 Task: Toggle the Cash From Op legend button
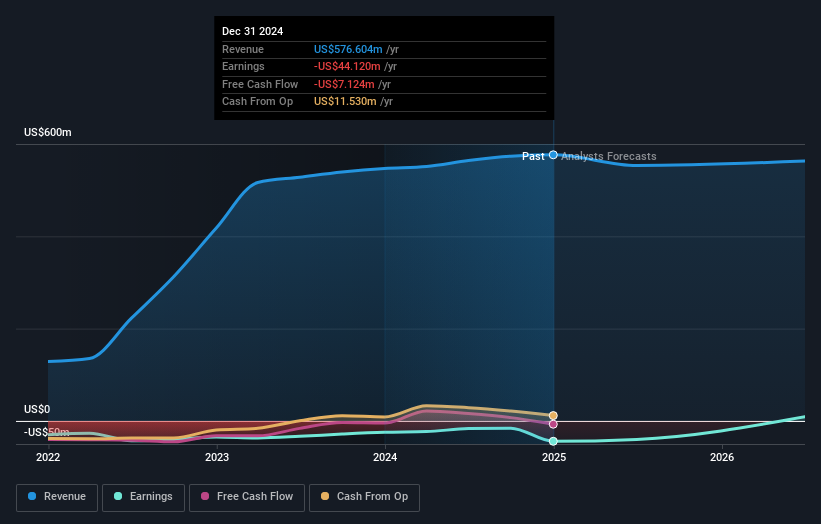364,497
